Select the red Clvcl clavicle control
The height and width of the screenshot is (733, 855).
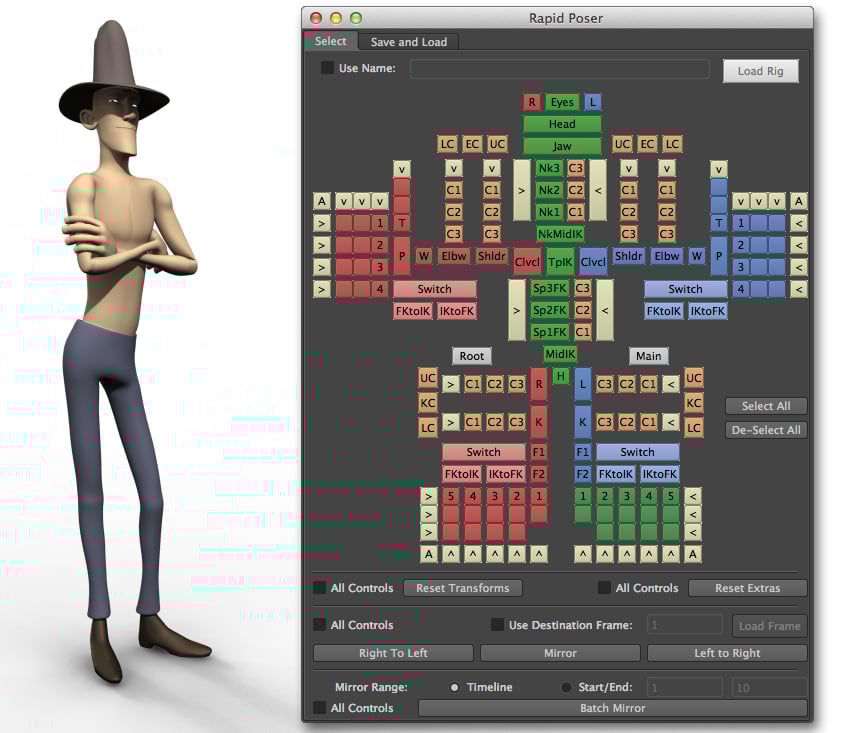coord(527,262)
